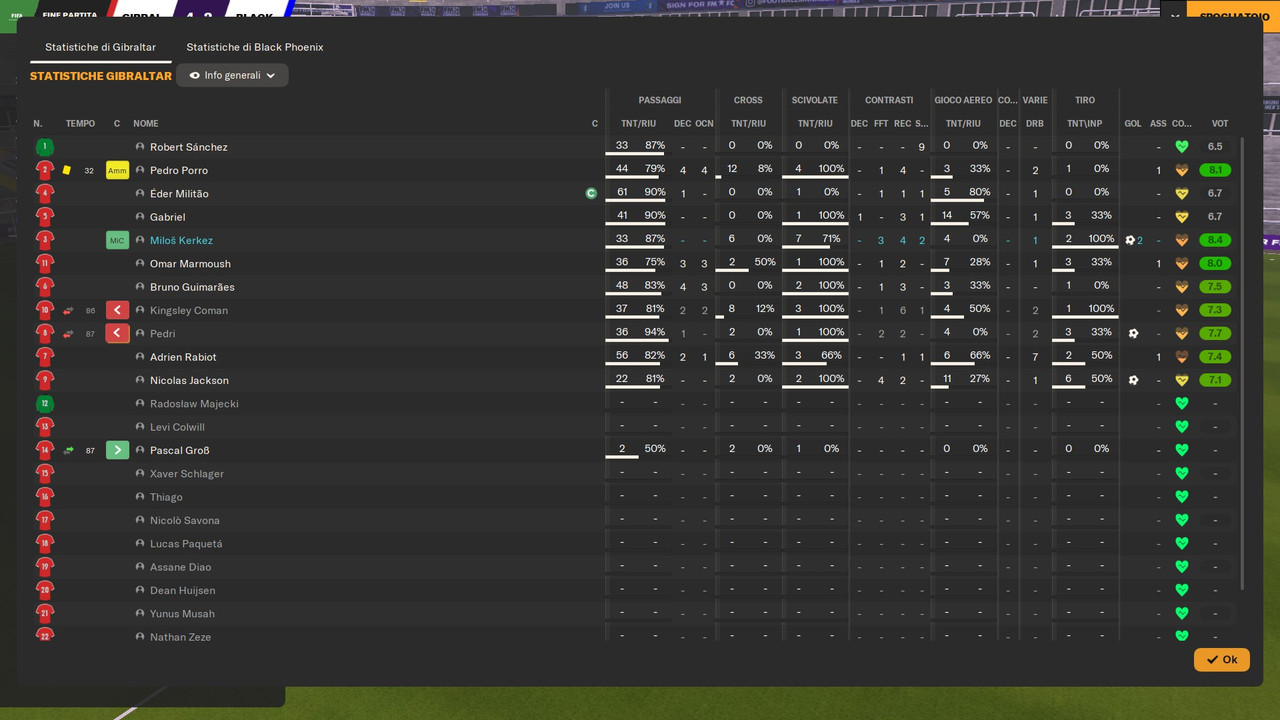This screenshot has height=720, width=1280.
Task: Click the person icon beside Bruno Guimarães
Action: (140, 287)
